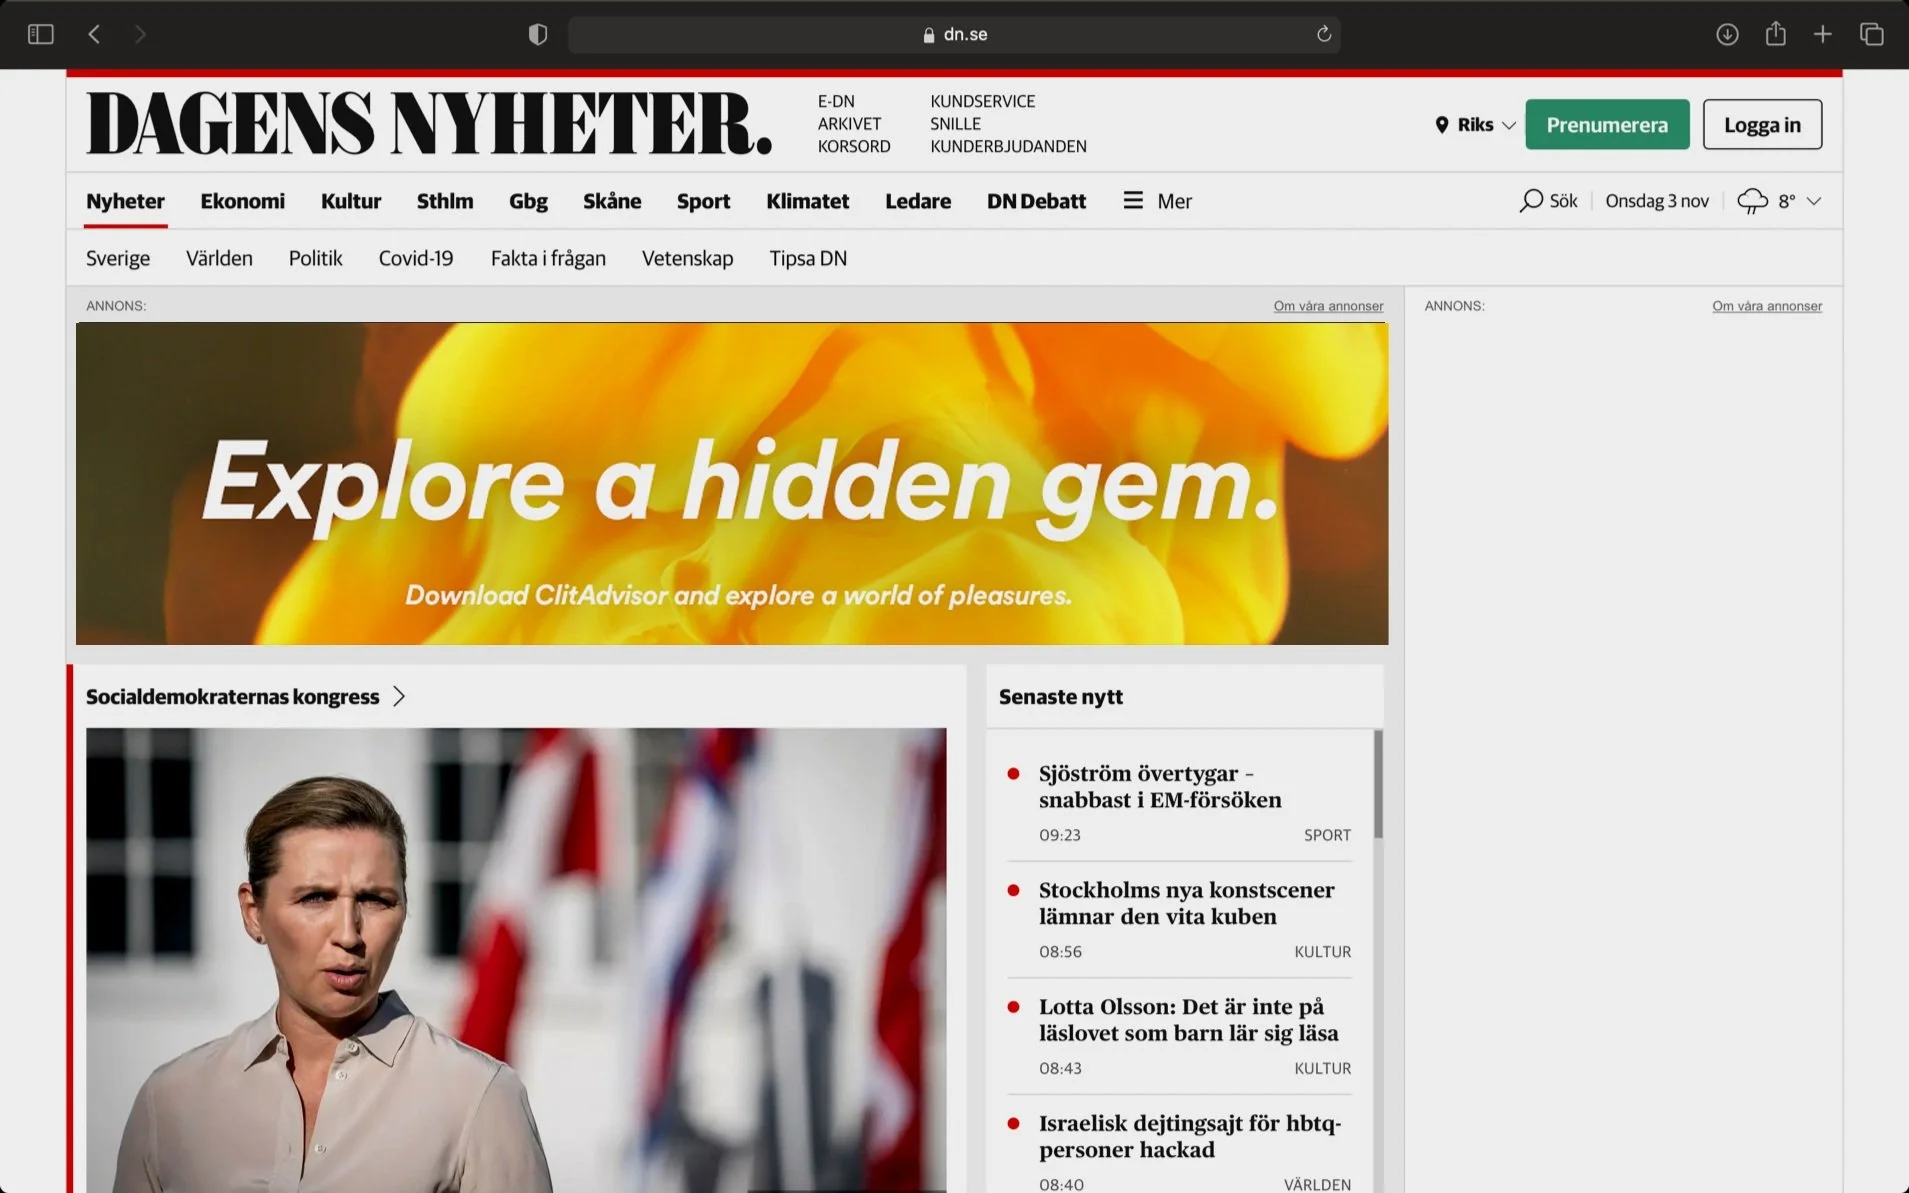Click the rain cloud weather icon
The height and width of the screenshot is (1193, 1909).
pyautogui.click(x=1752, y=201)
